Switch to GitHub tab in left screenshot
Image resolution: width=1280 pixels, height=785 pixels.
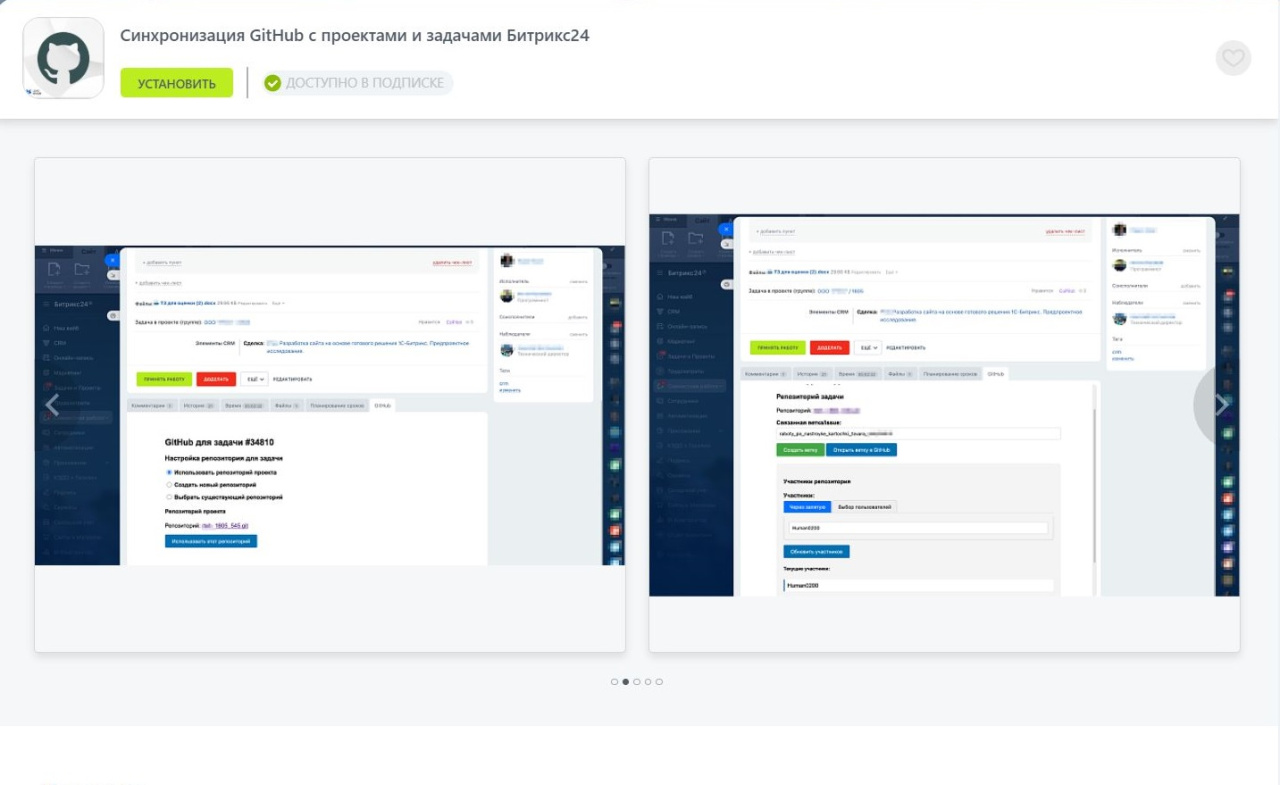click(383, 405)
